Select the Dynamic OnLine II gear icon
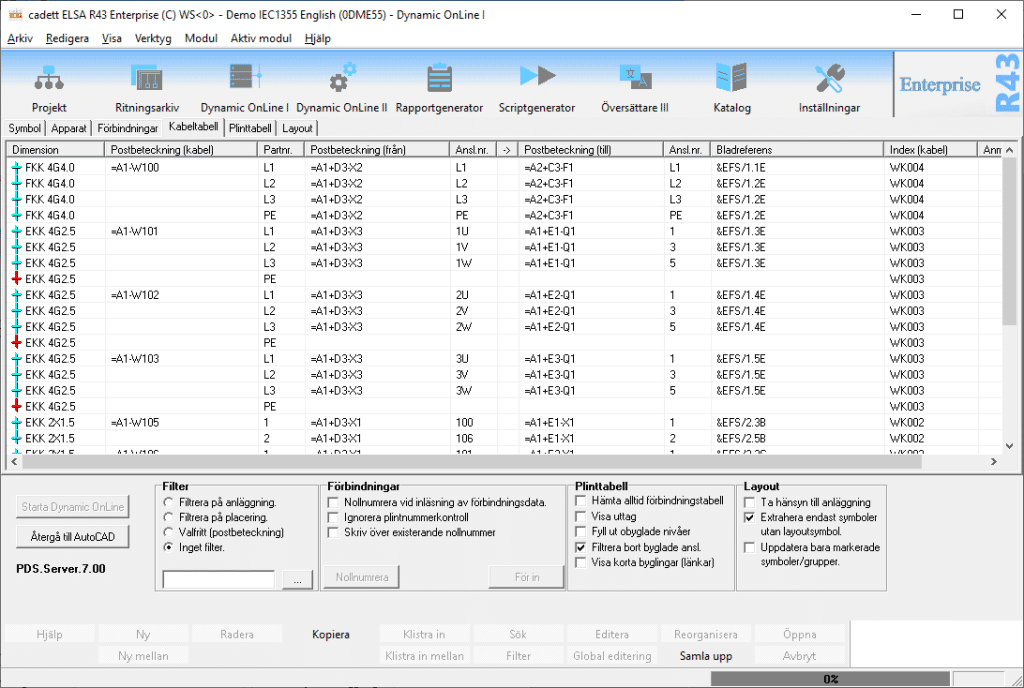The width and height of the screenshot is (1024, 688). tap(342, 80)
